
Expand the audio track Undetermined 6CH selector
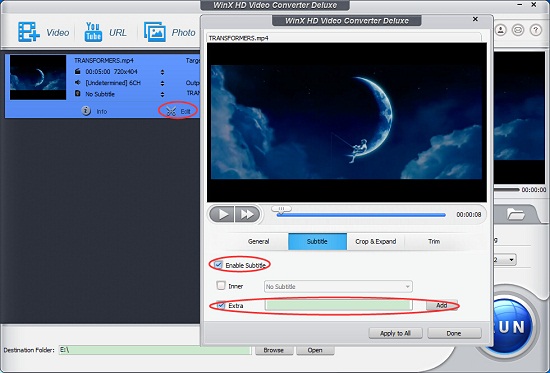(x=162, y=83)
